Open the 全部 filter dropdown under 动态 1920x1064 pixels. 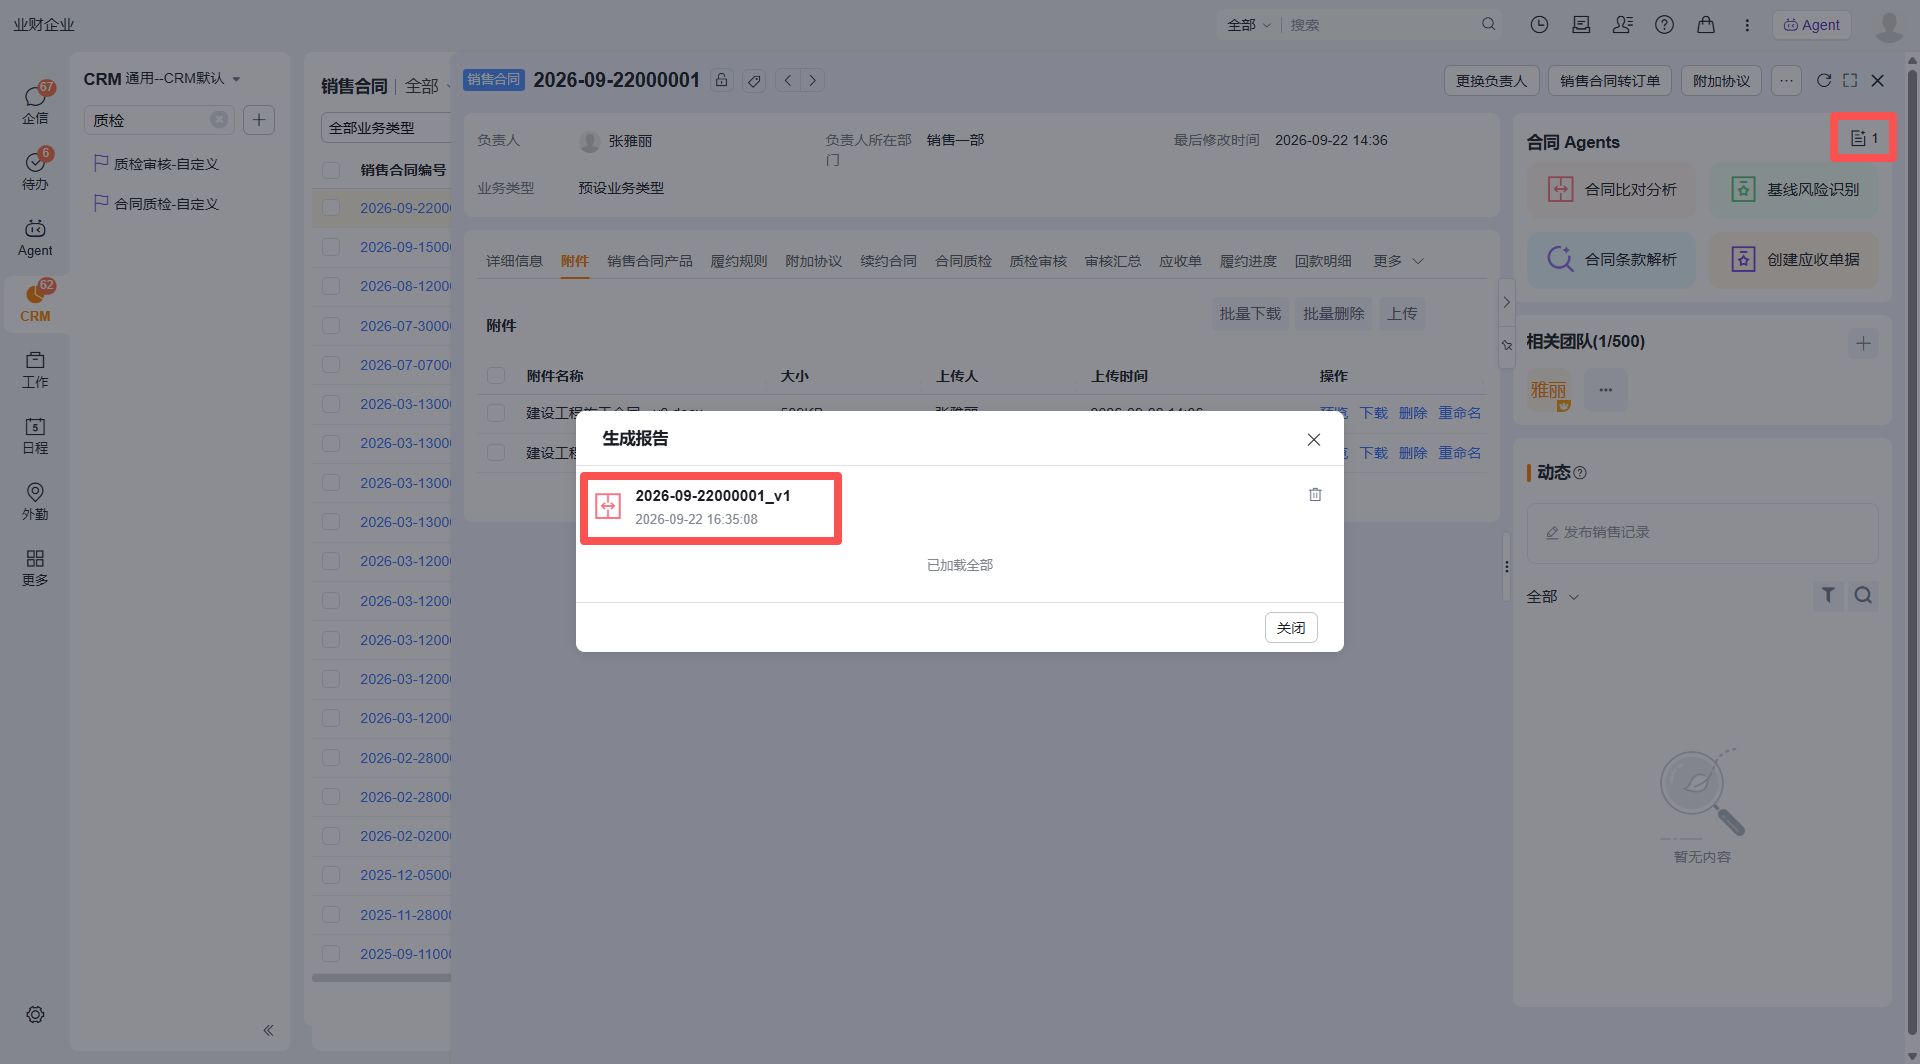tap(1553, 596)
